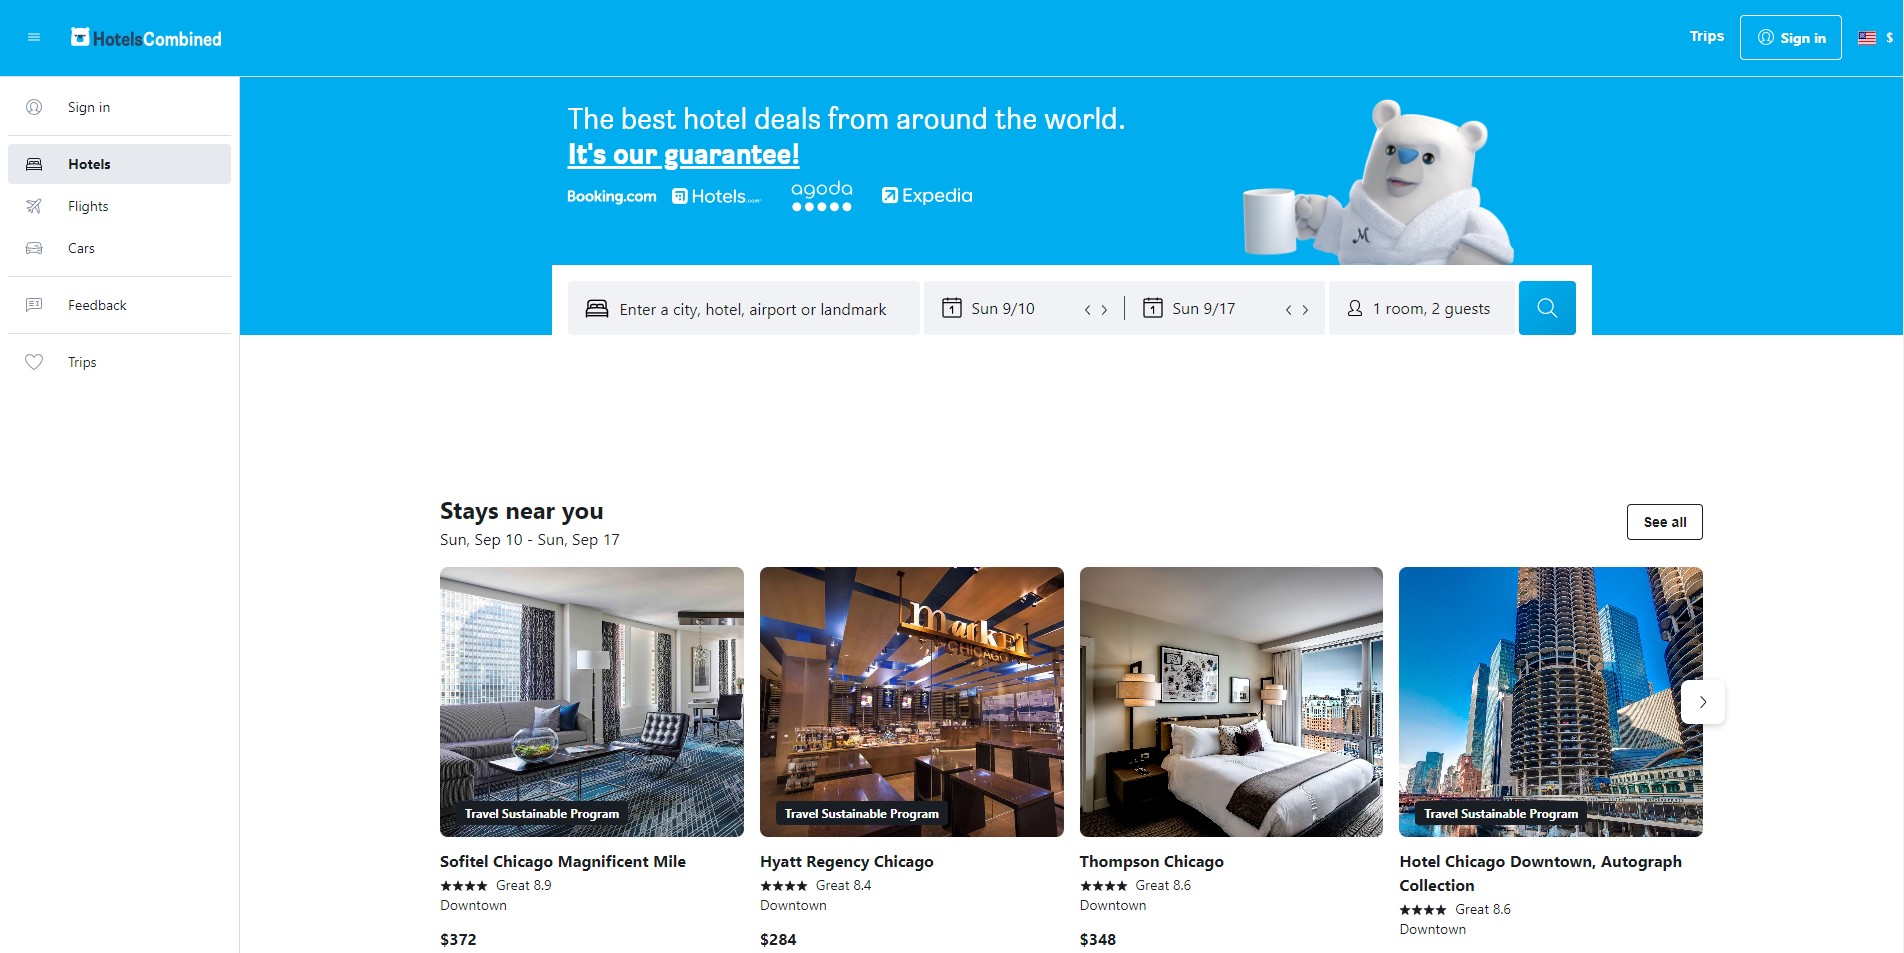1904x953 pixels.
Task: Open the Thompson Chicago hotel photo
Action: click(1231, 702)
